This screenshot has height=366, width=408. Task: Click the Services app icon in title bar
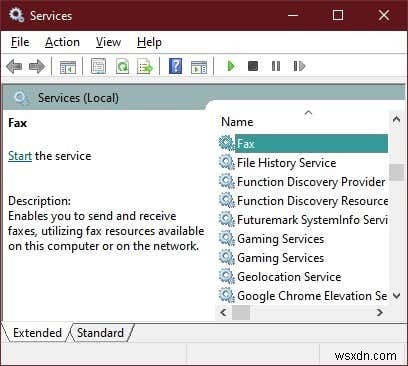pyautogui.click(x=16, y=15)
